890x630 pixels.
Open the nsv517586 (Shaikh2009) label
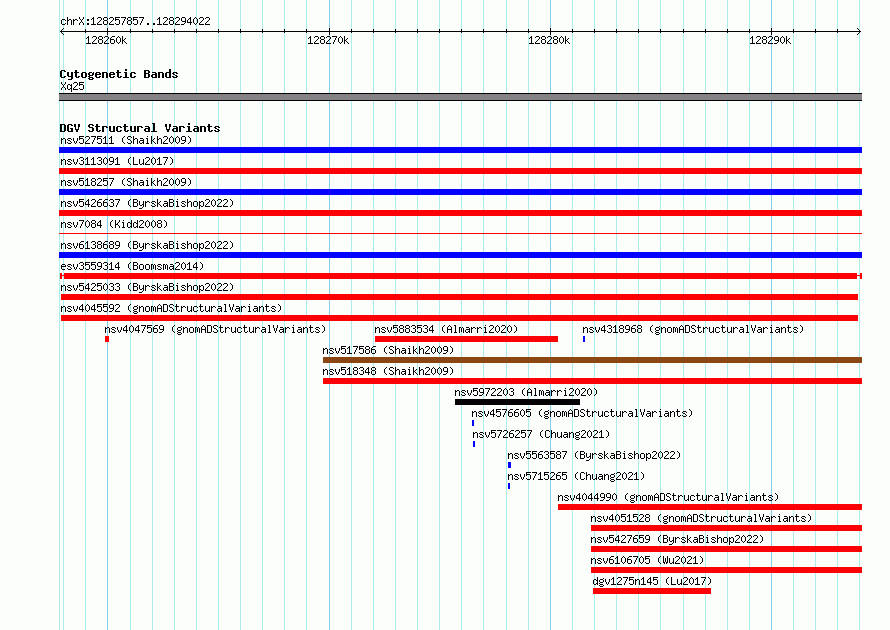(x=388, y=350)
